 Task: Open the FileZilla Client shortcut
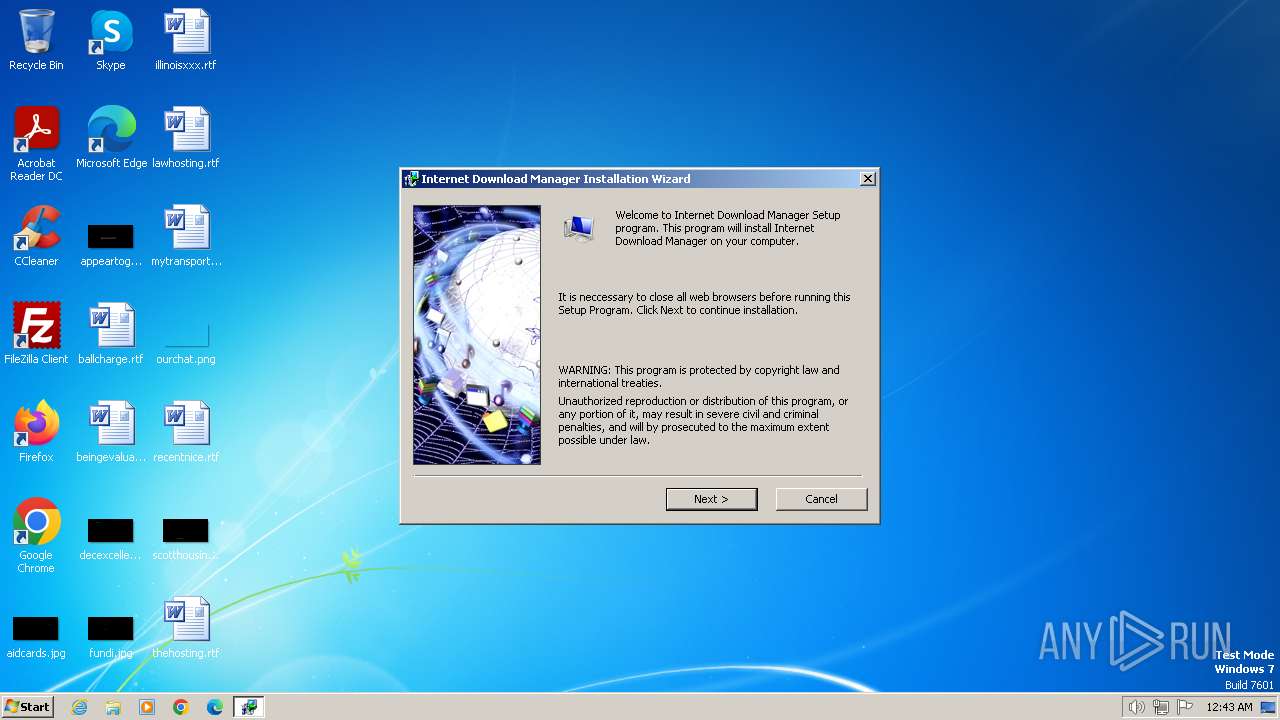(36, 334)
